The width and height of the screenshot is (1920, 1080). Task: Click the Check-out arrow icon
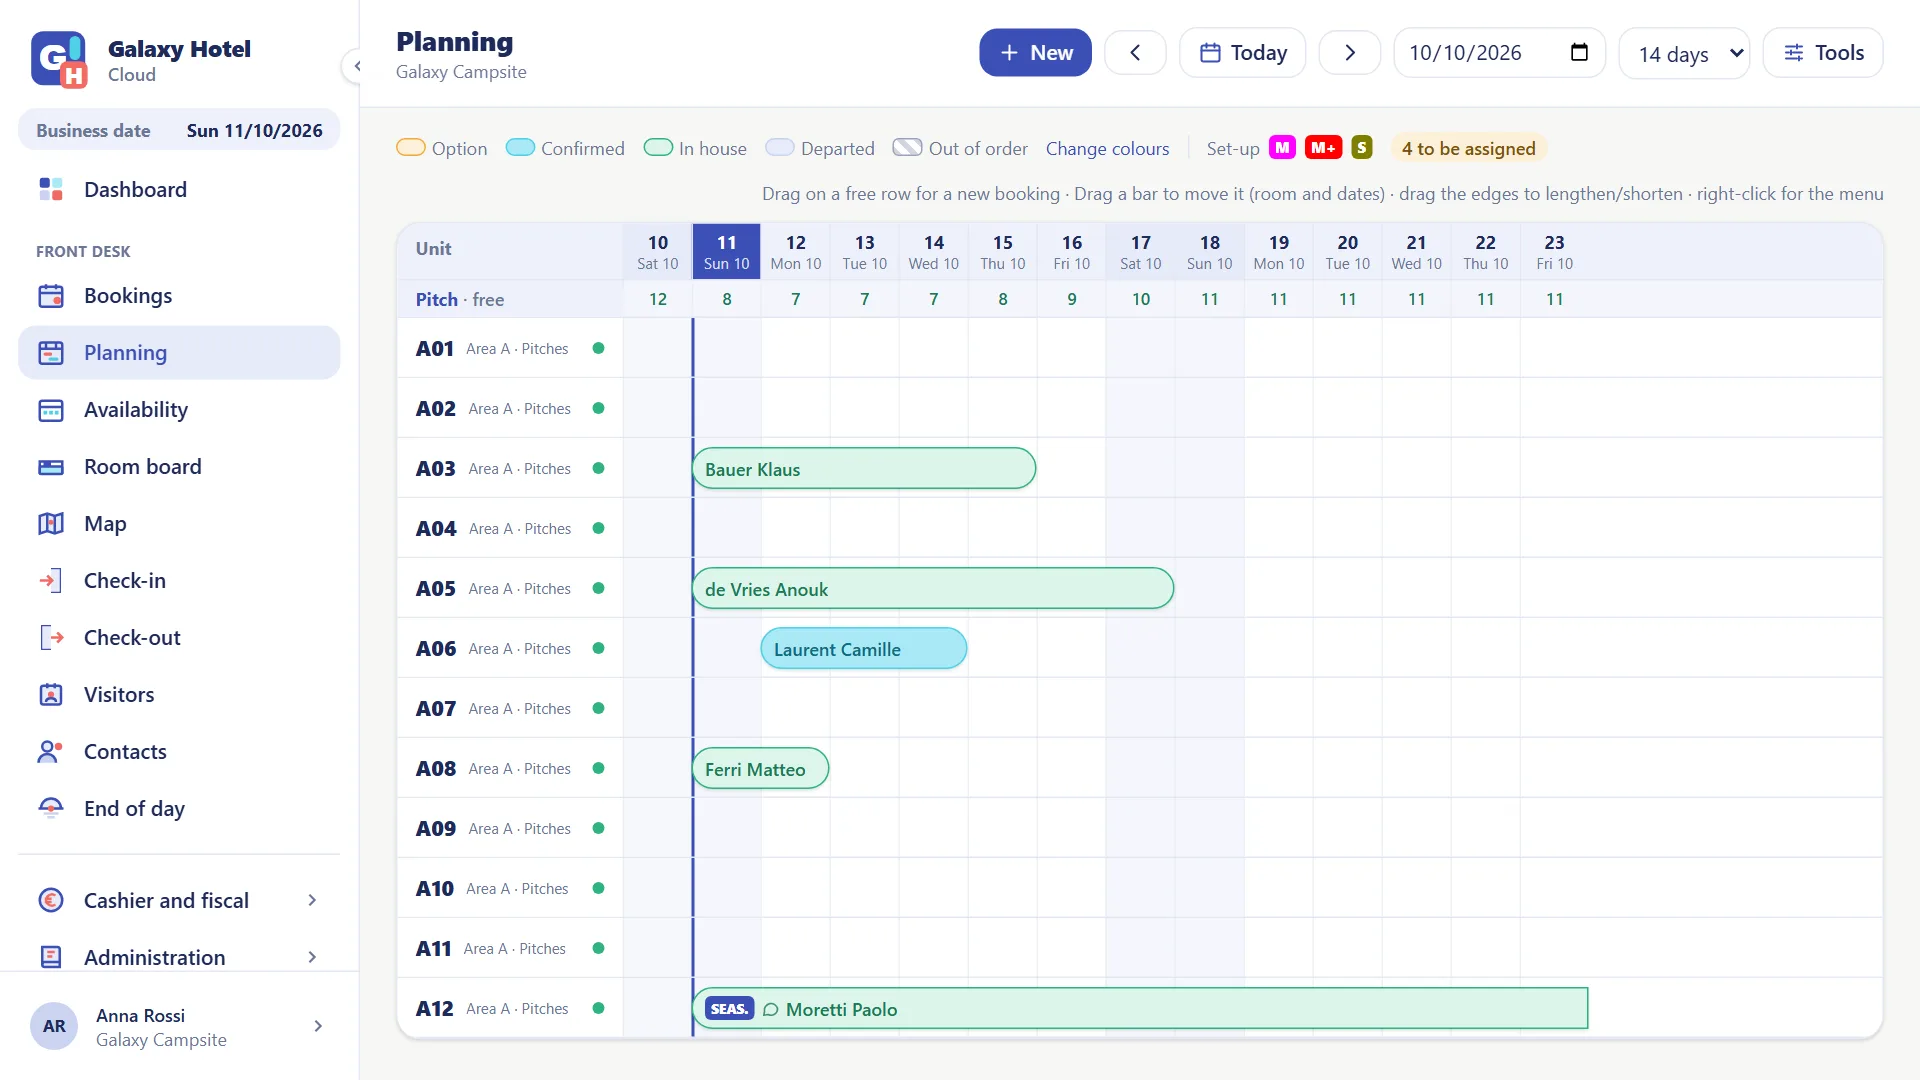coord(51,637)
